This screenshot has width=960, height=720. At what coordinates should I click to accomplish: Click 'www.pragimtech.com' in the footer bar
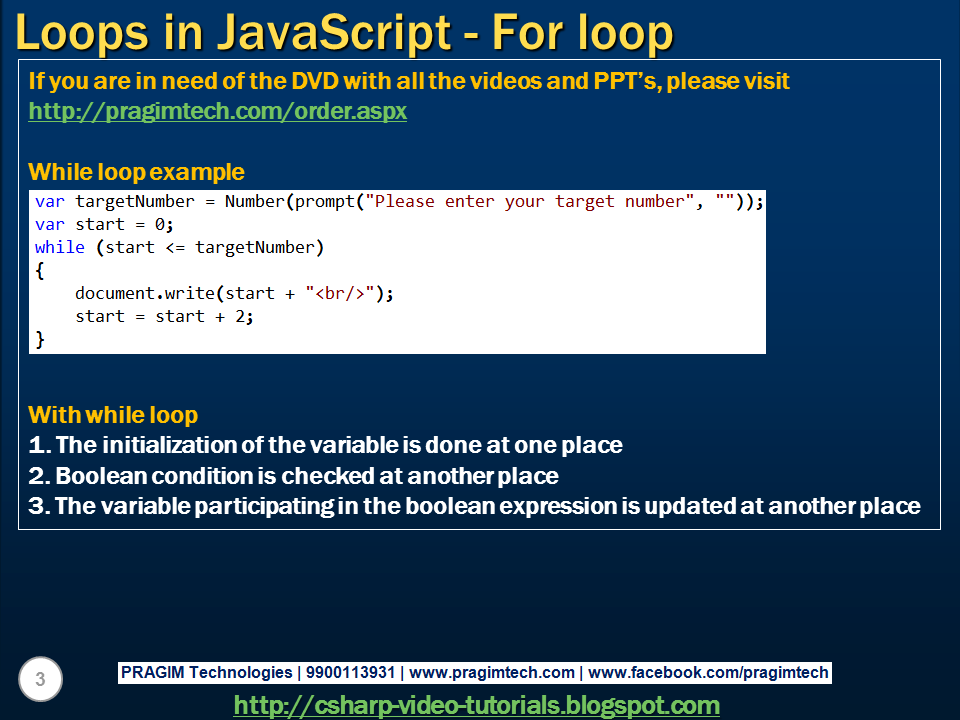492,672
